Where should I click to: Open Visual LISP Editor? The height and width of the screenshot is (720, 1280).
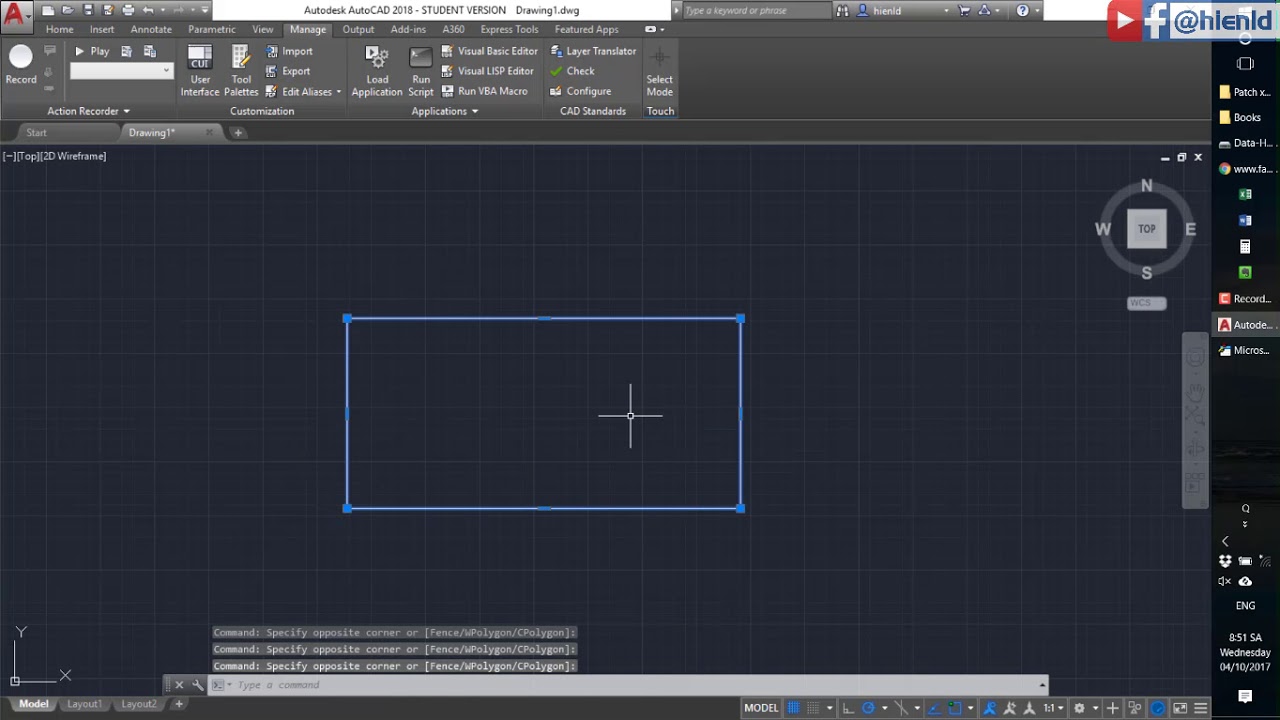(x=487, y=71)
